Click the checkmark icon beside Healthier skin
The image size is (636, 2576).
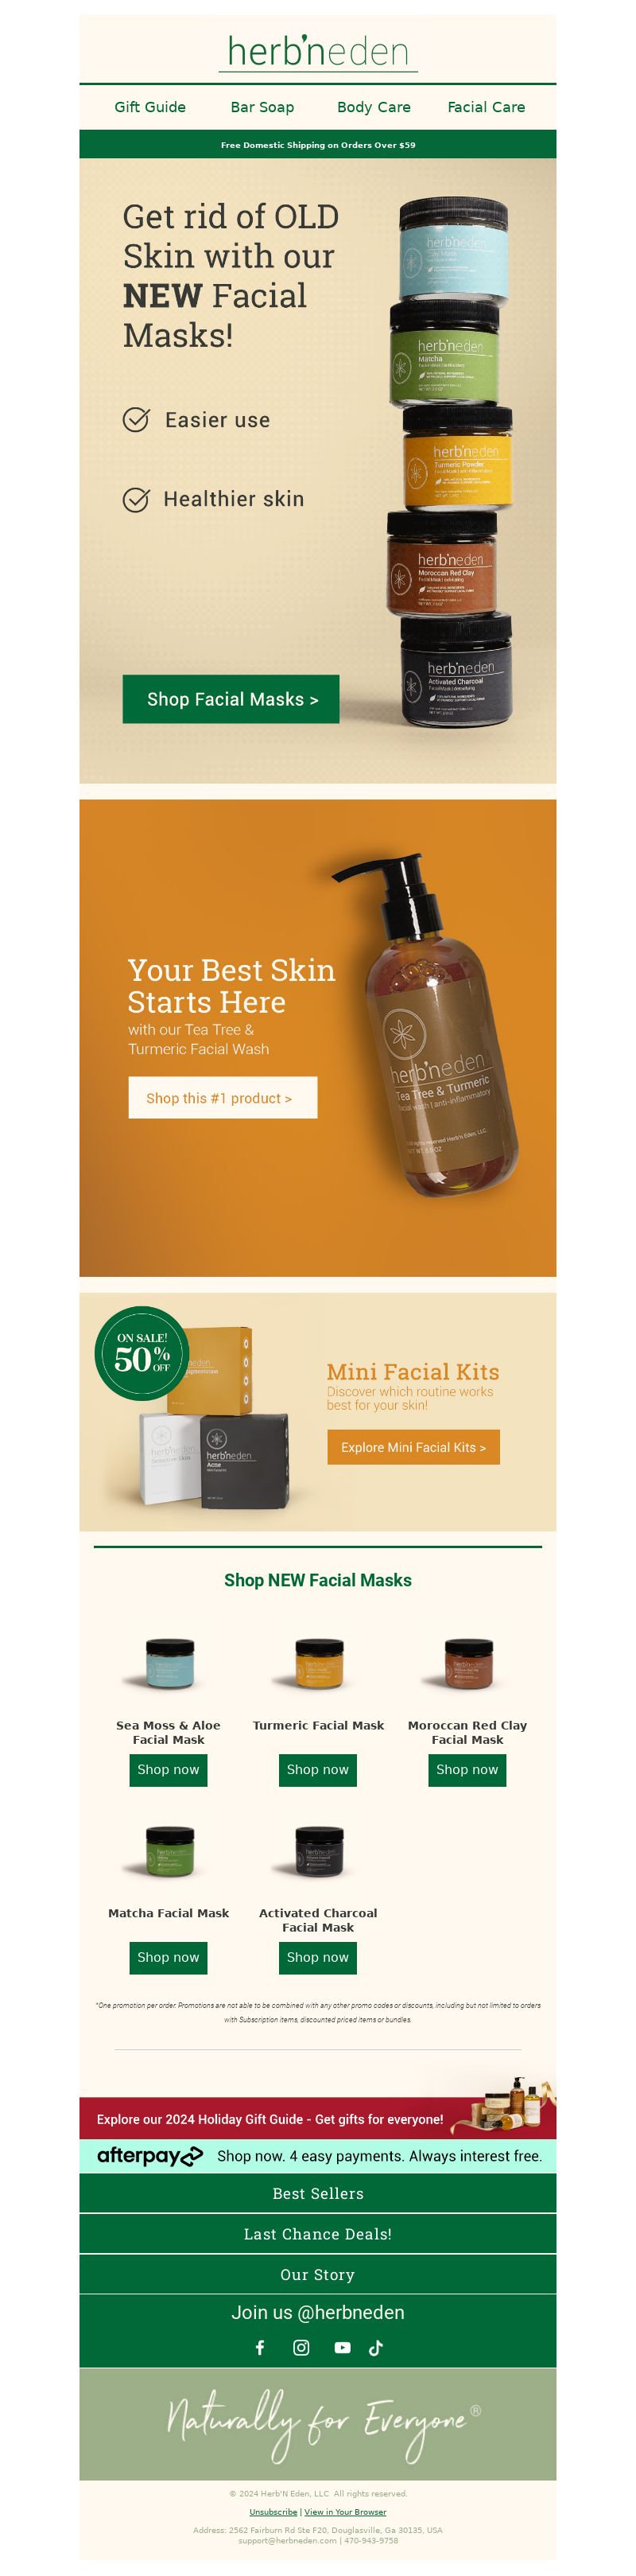pyautogui.click(x=136, y=498)
